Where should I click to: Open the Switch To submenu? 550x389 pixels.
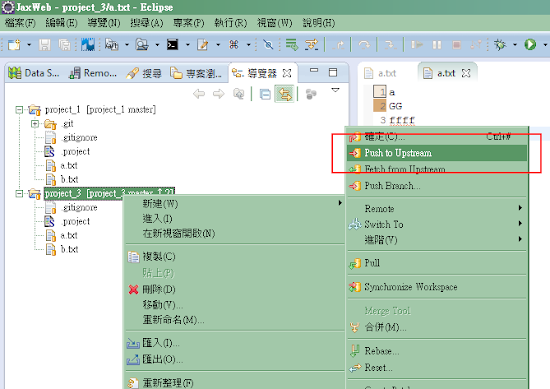(x=437, y=224)
